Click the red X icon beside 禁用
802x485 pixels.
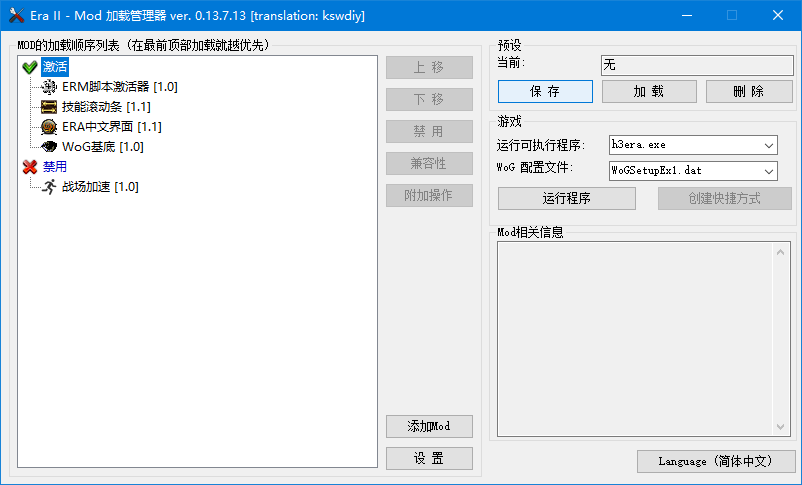30,167
